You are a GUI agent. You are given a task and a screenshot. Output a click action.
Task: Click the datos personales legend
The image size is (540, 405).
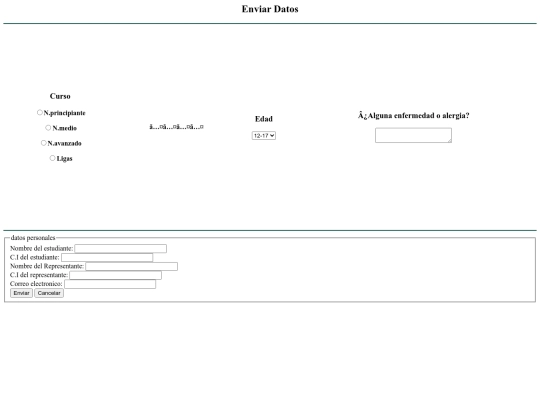tap(33, 238)
